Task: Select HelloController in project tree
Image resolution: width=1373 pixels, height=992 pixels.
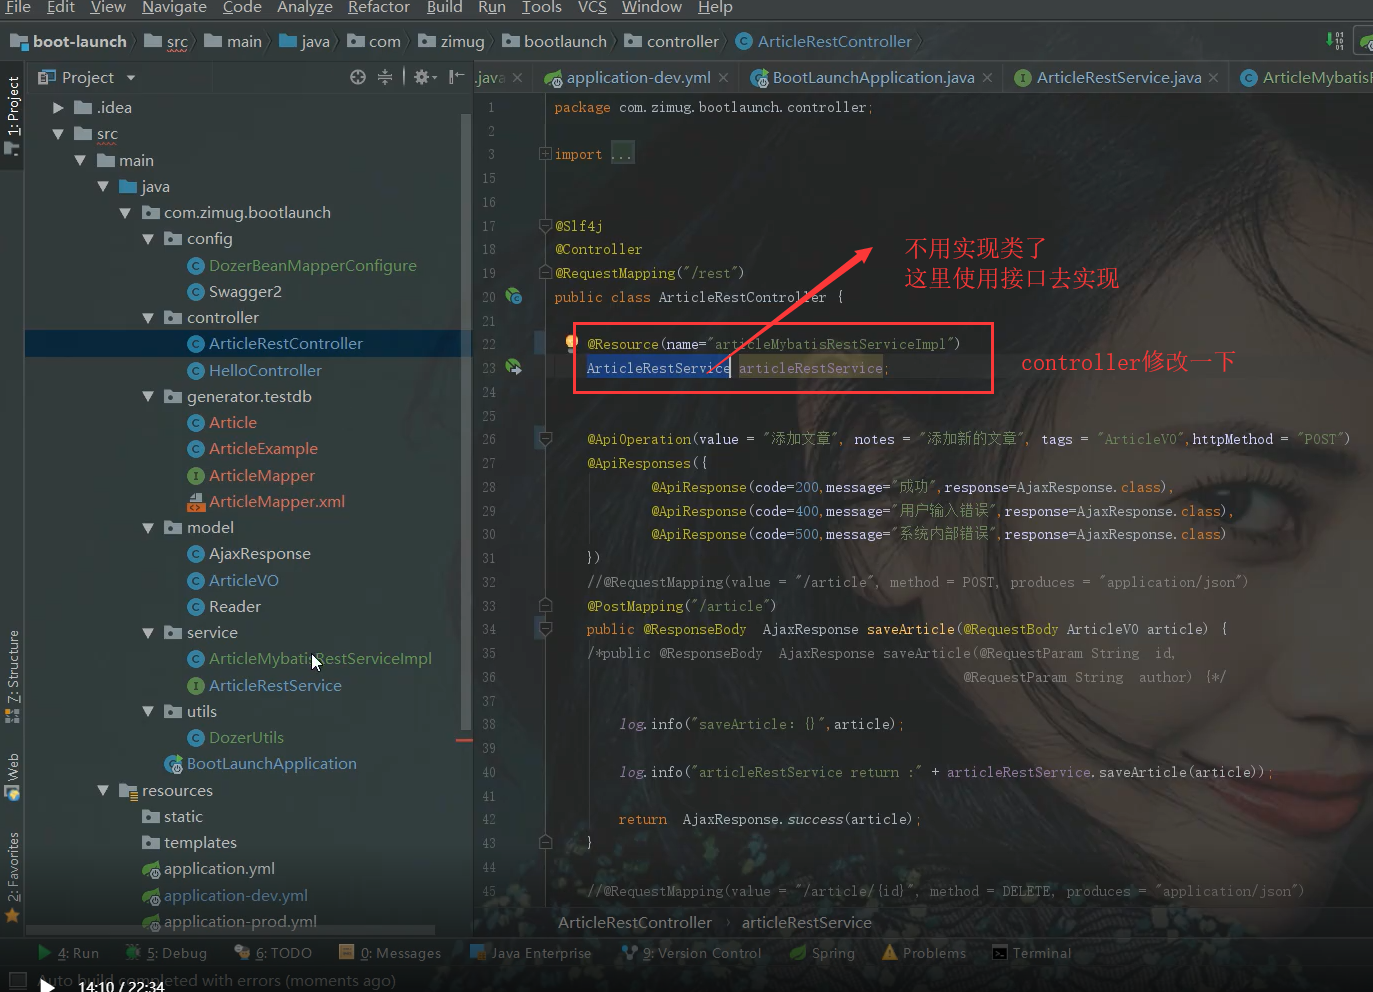Action: pos(265,370)
